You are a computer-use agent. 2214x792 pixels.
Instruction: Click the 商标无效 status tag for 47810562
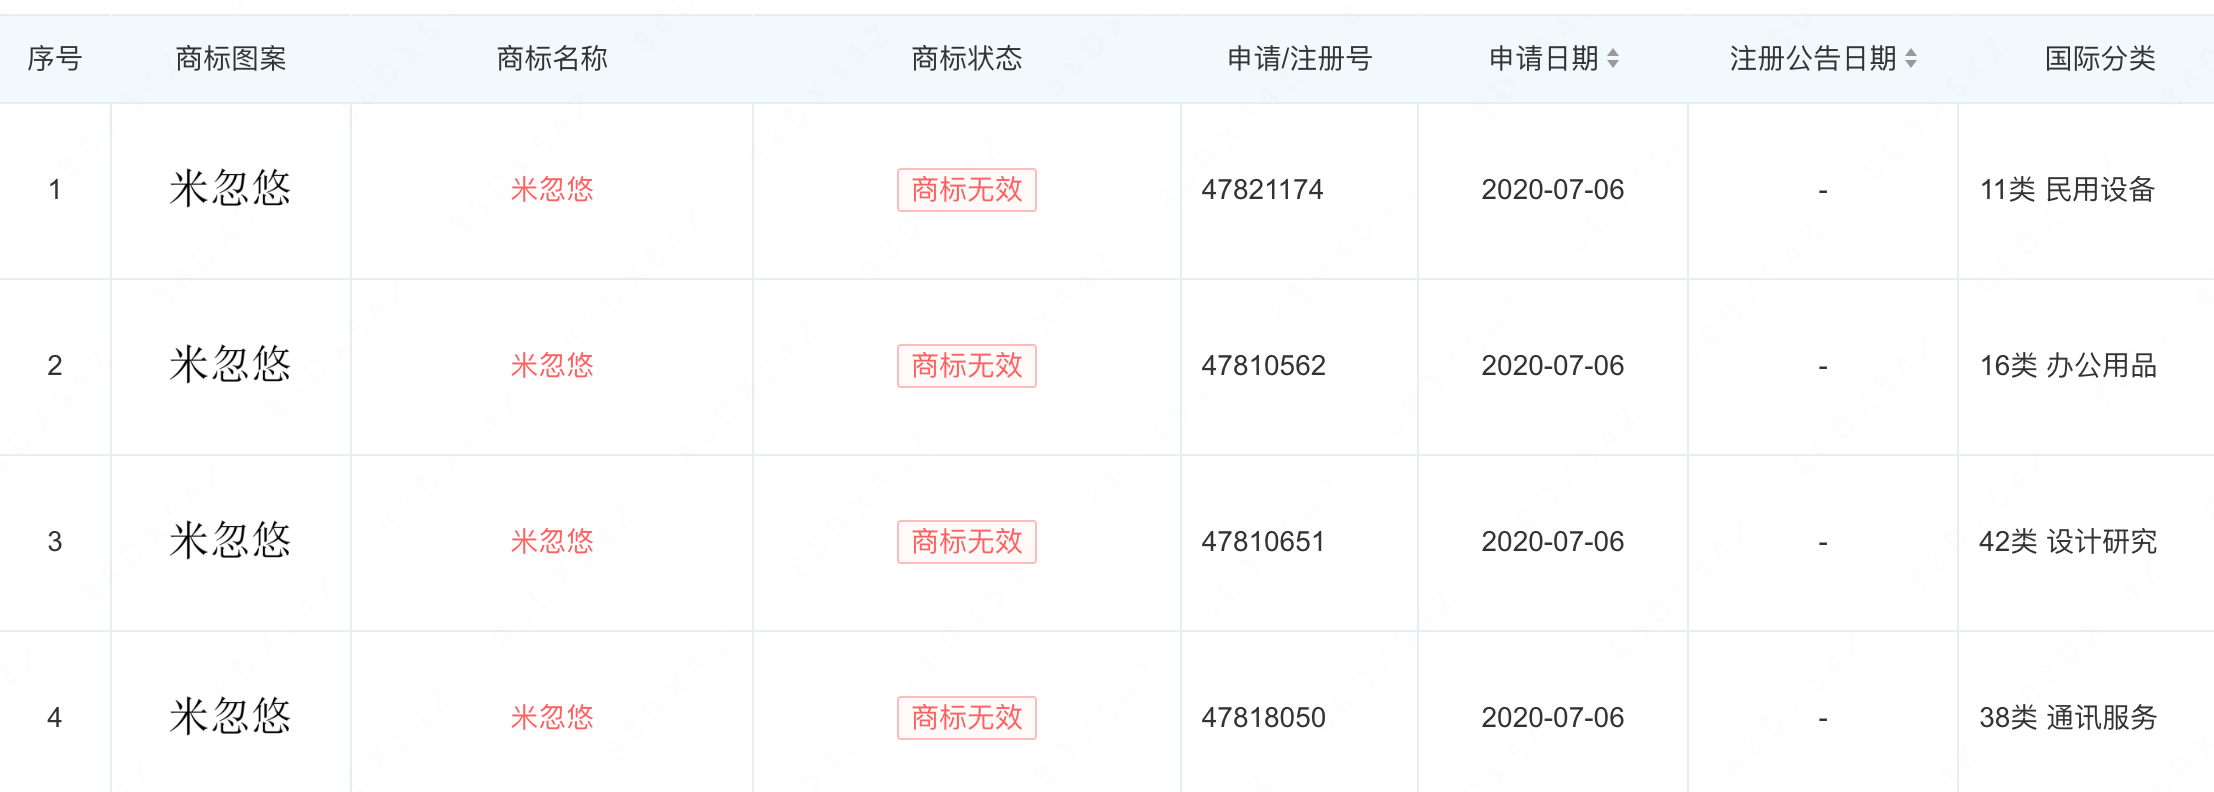click(966, 365)
